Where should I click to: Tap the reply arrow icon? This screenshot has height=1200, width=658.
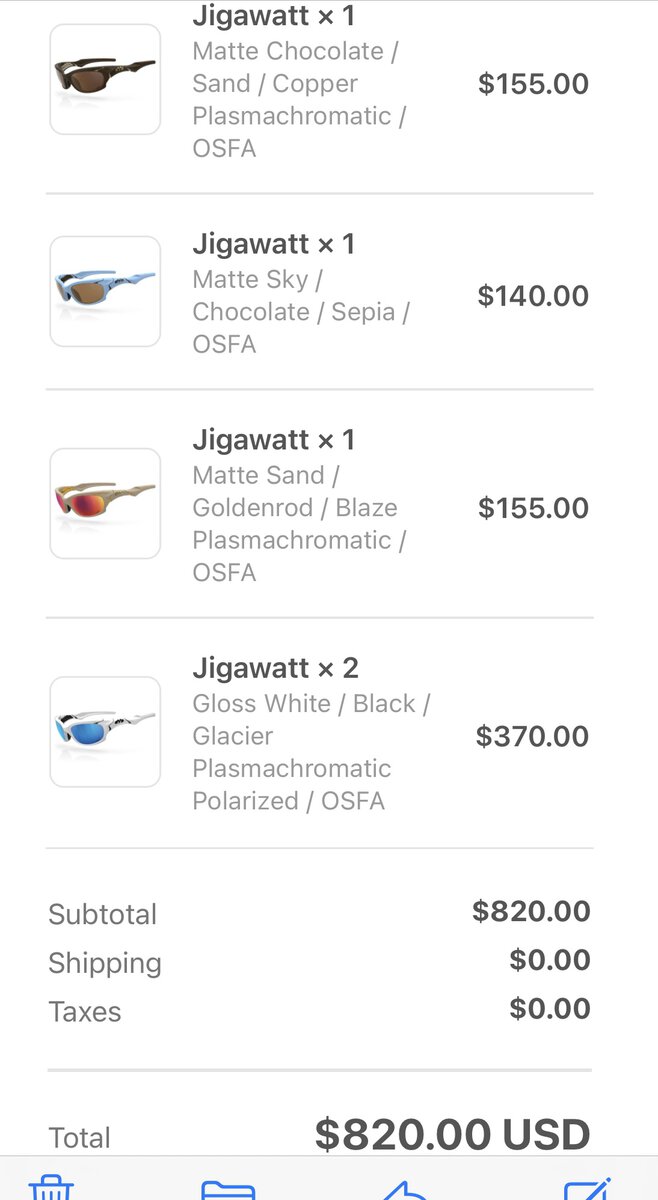(405, 1189)
